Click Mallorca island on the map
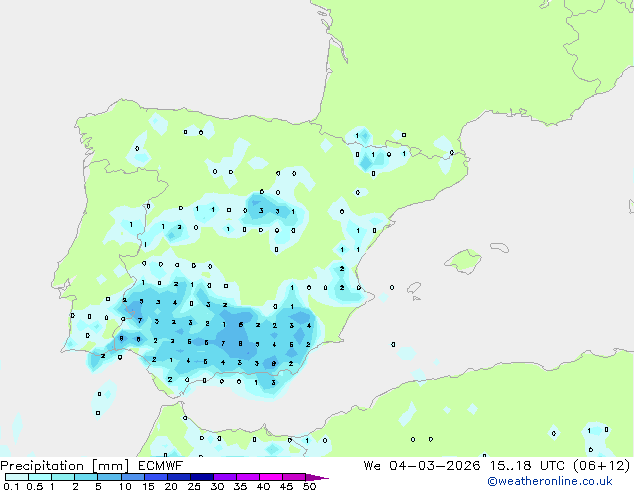The width and height of the screenshot is (634, 490). click(463, 261)
